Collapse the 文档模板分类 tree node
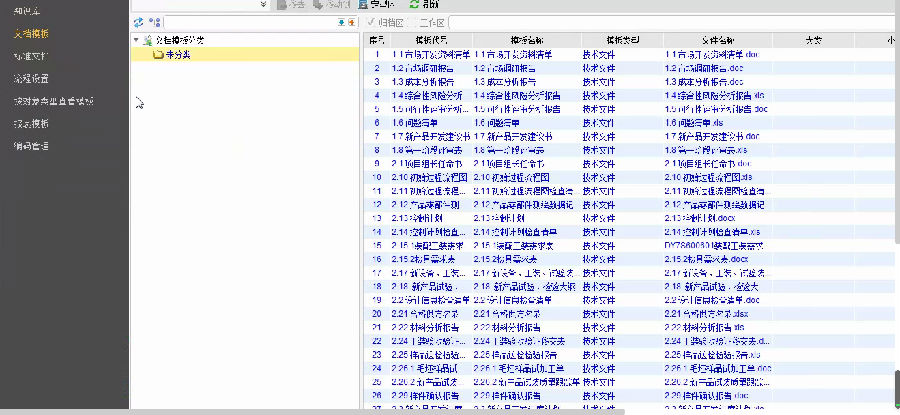Viewport: 900px width, 415px height. 136,40
